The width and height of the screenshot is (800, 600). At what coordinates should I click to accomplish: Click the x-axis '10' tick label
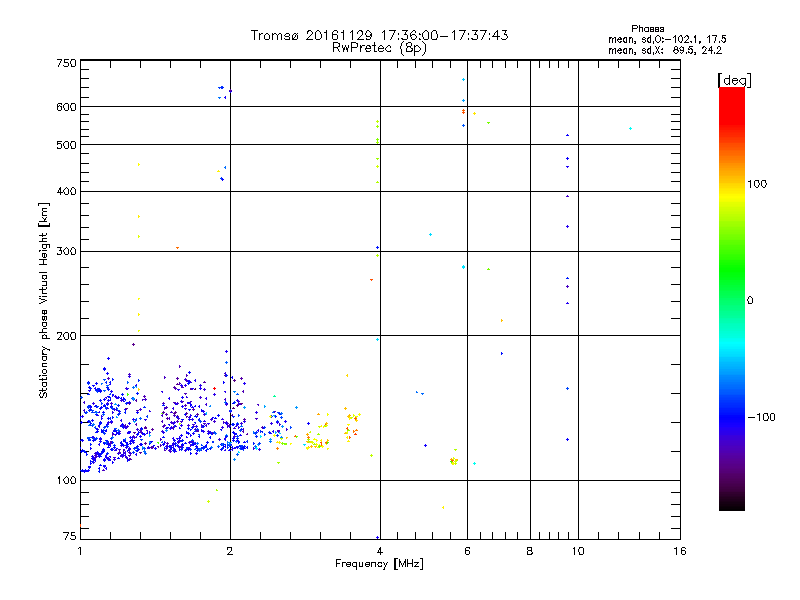[578, 551]
